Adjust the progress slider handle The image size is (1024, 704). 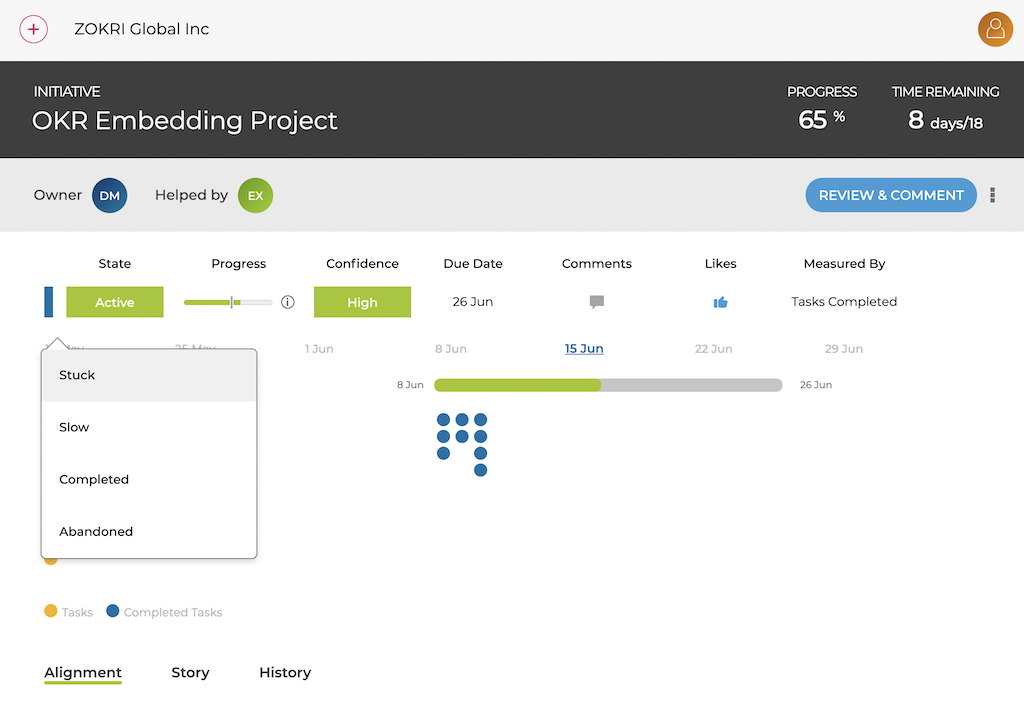[x=232, y=302]
